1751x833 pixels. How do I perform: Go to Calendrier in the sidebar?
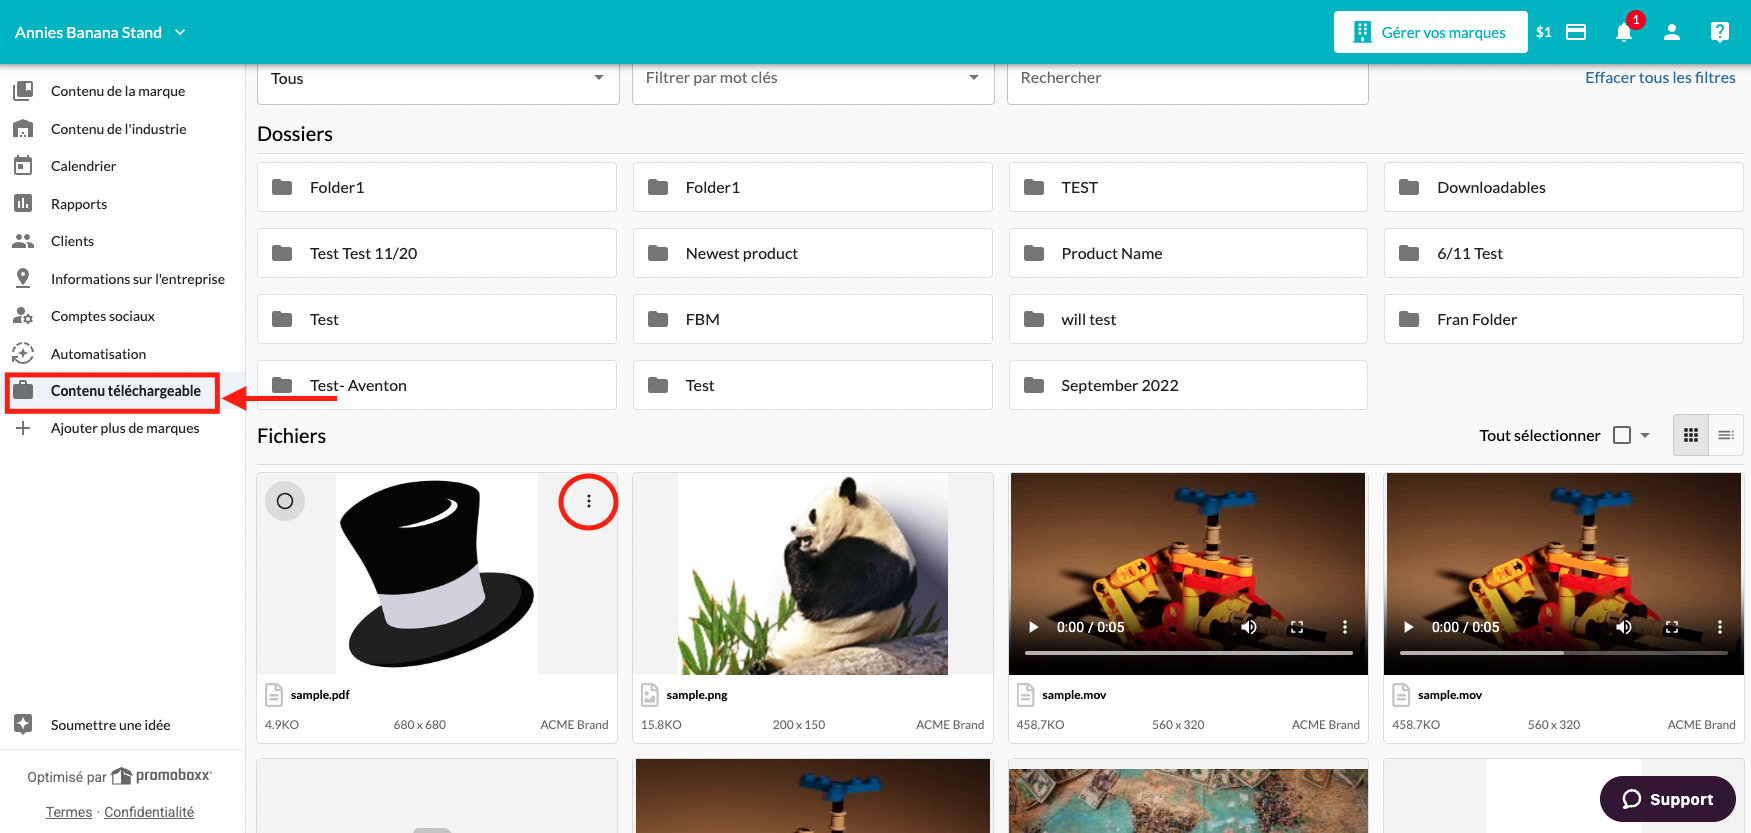click(x=83, y=166)
